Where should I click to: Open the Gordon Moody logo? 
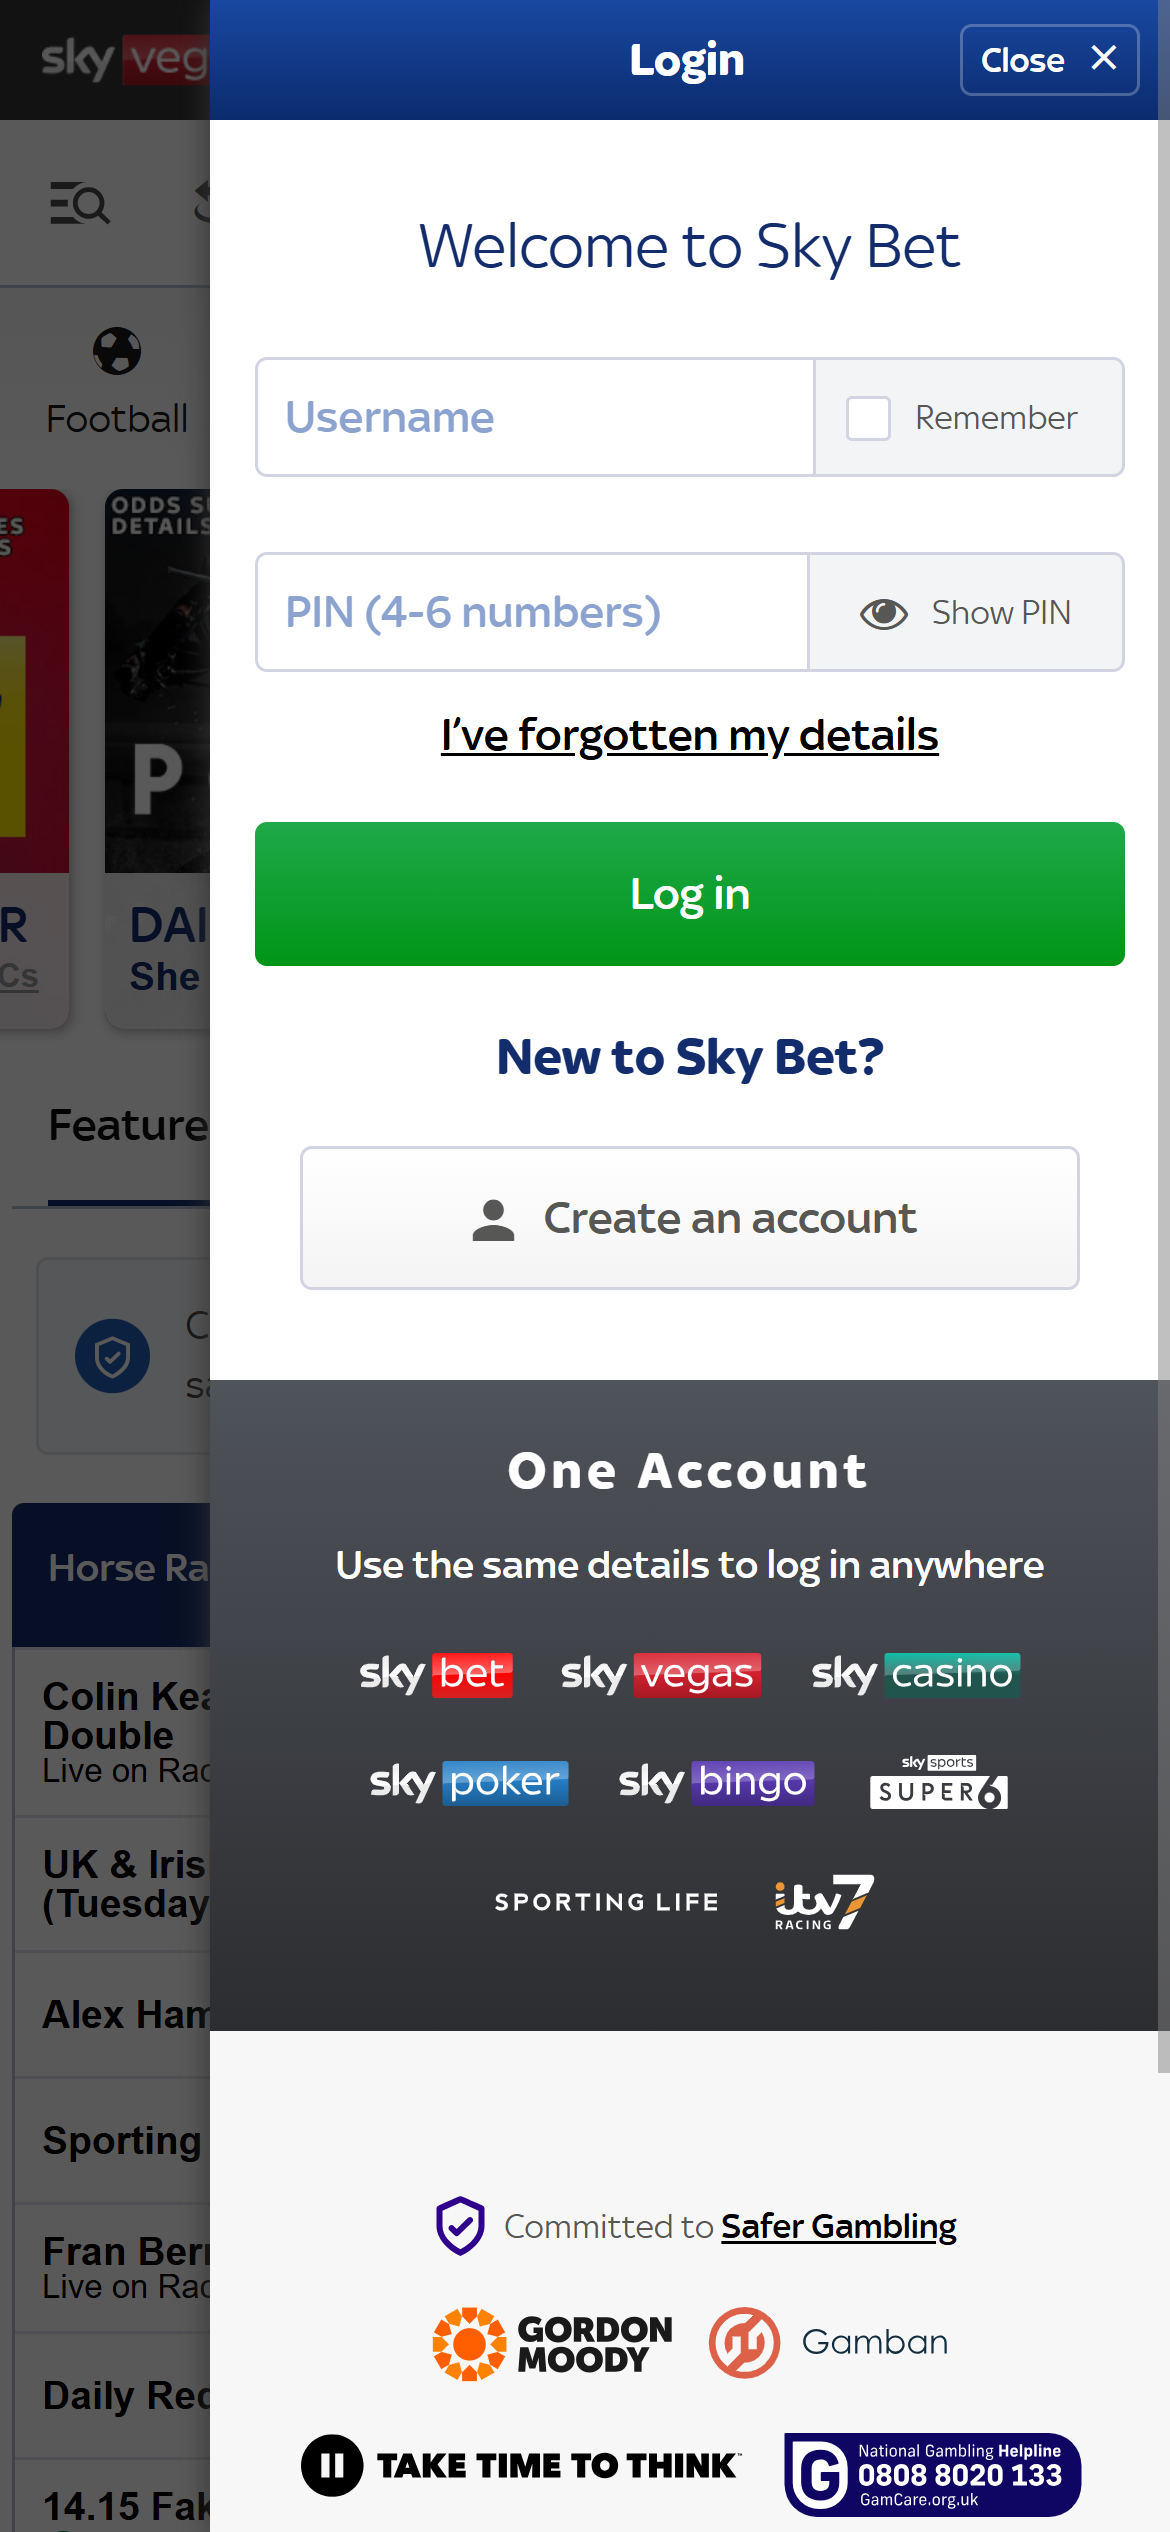tap(551, 2342)
